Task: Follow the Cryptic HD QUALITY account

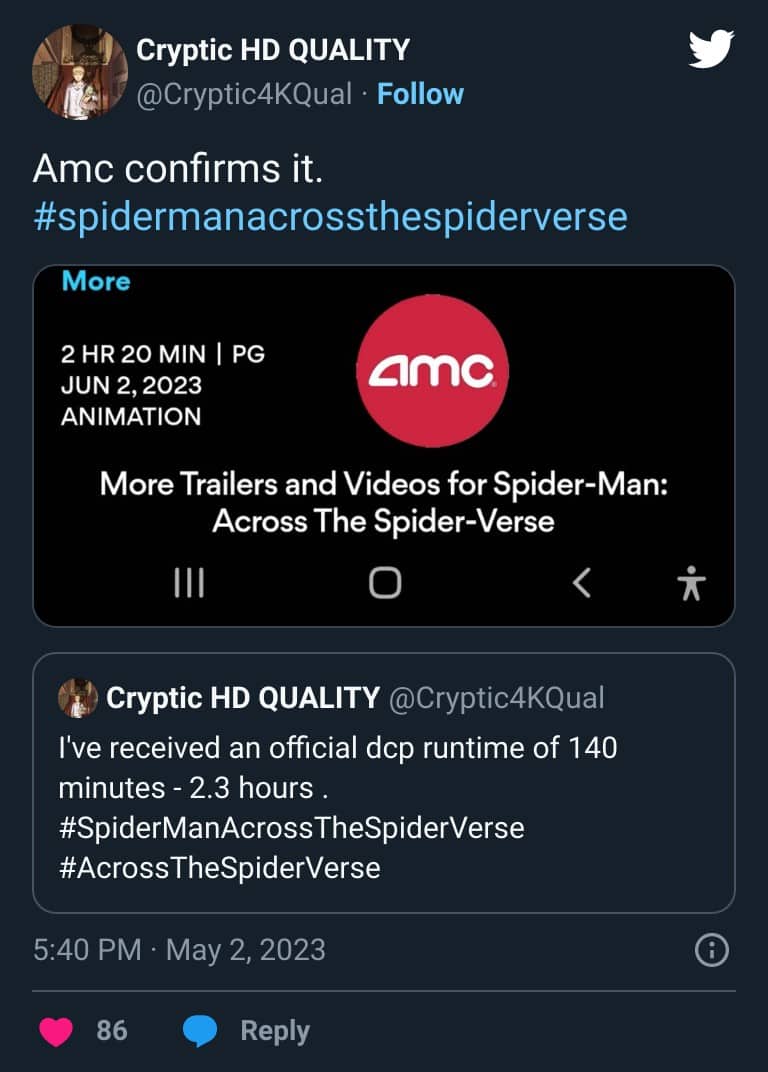Action: [x=420, y=94]
